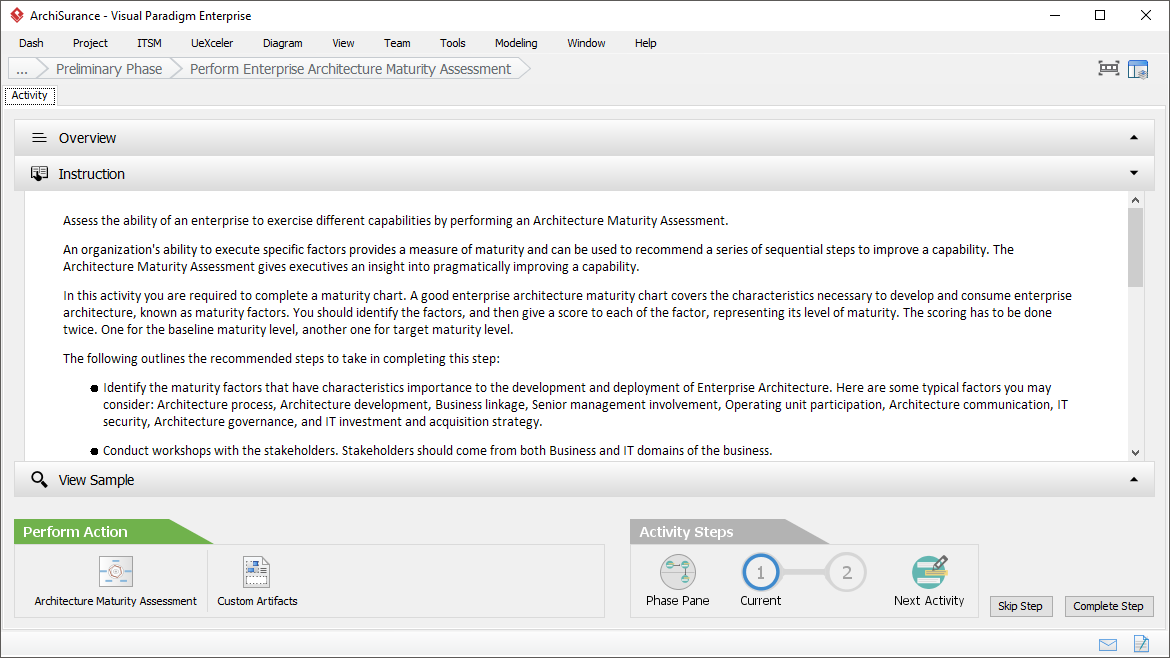Navigate to Preliminary Phase breadcrumb
1170x658 pixels.
tap(109, 69)
